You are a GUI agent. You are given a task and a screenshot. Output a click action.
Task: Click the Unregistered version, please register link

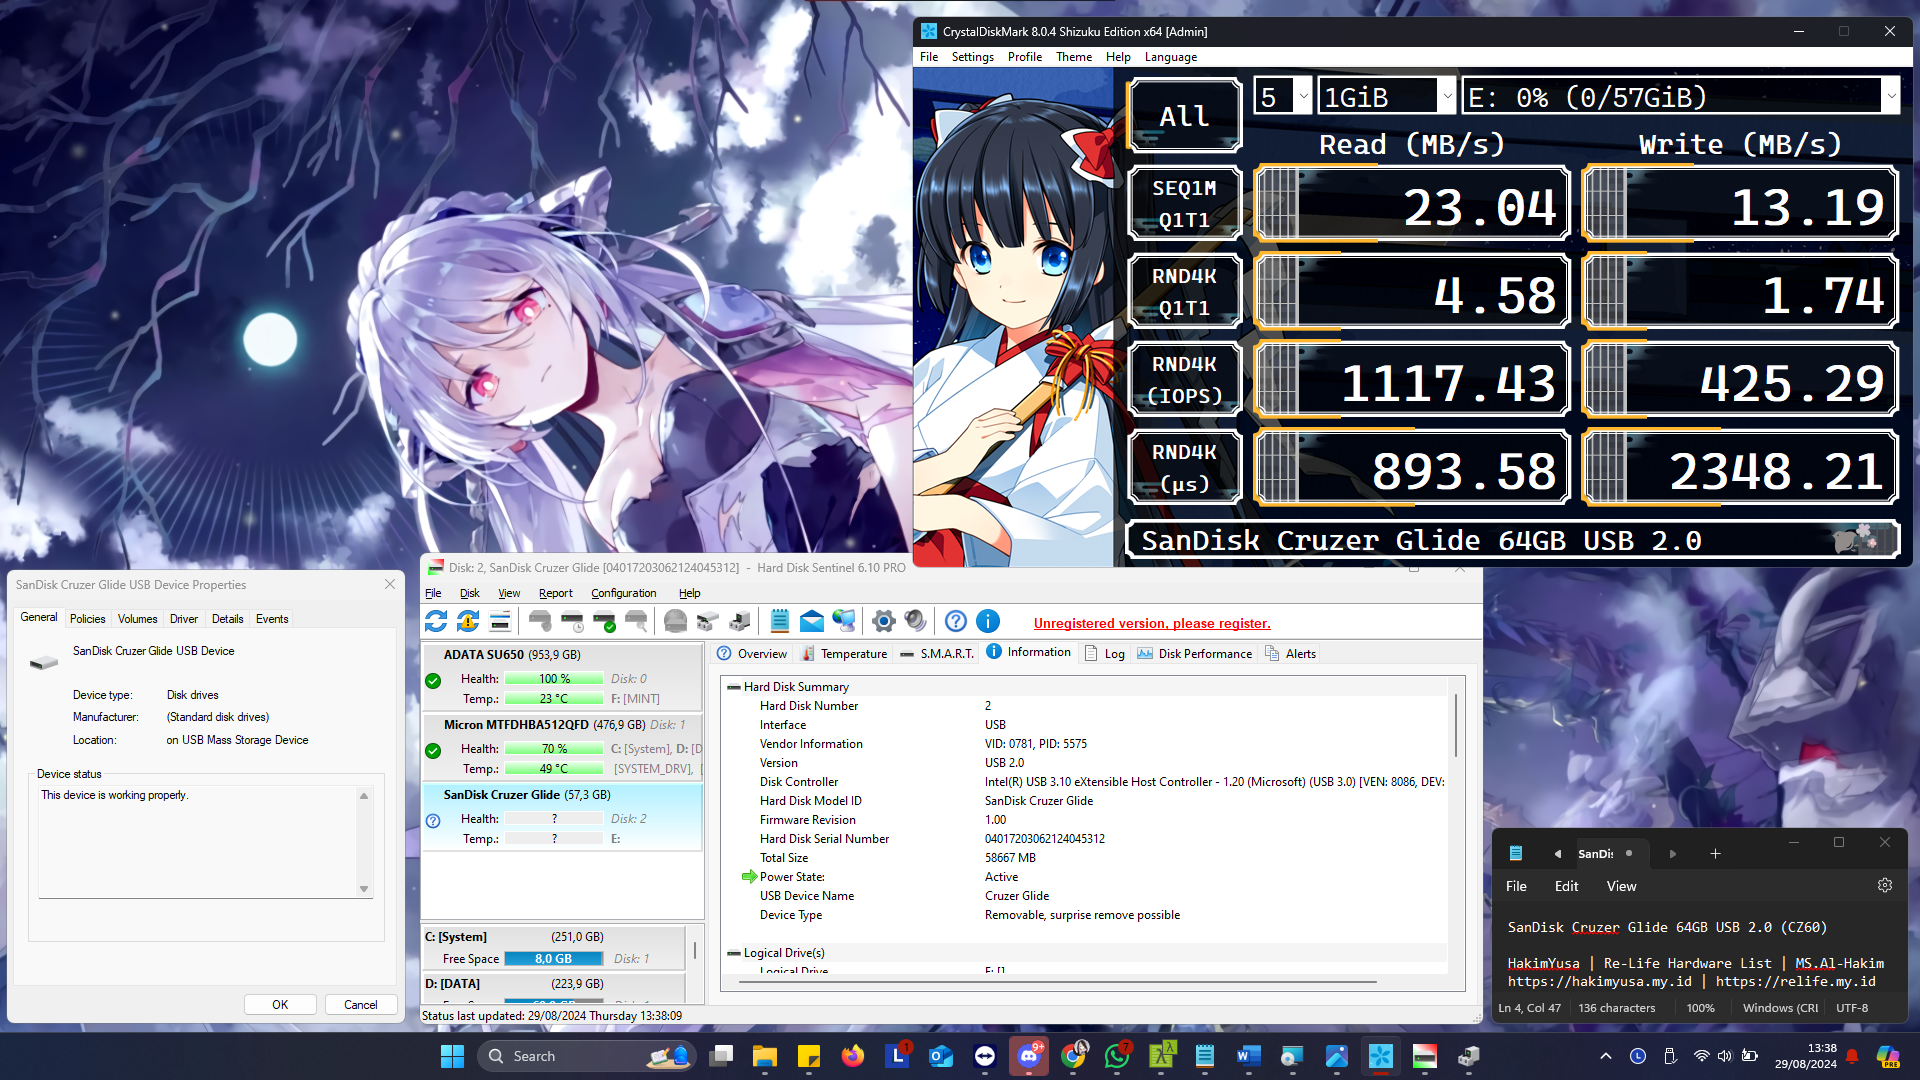click(x=1152, y=623)
